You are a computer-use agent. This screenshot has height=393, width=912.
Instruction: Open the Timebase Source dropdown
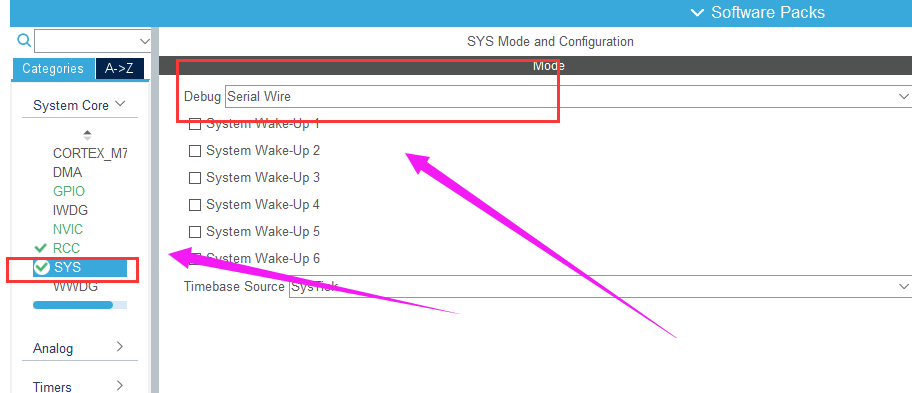pyautogui.click(x=600, y=287)
